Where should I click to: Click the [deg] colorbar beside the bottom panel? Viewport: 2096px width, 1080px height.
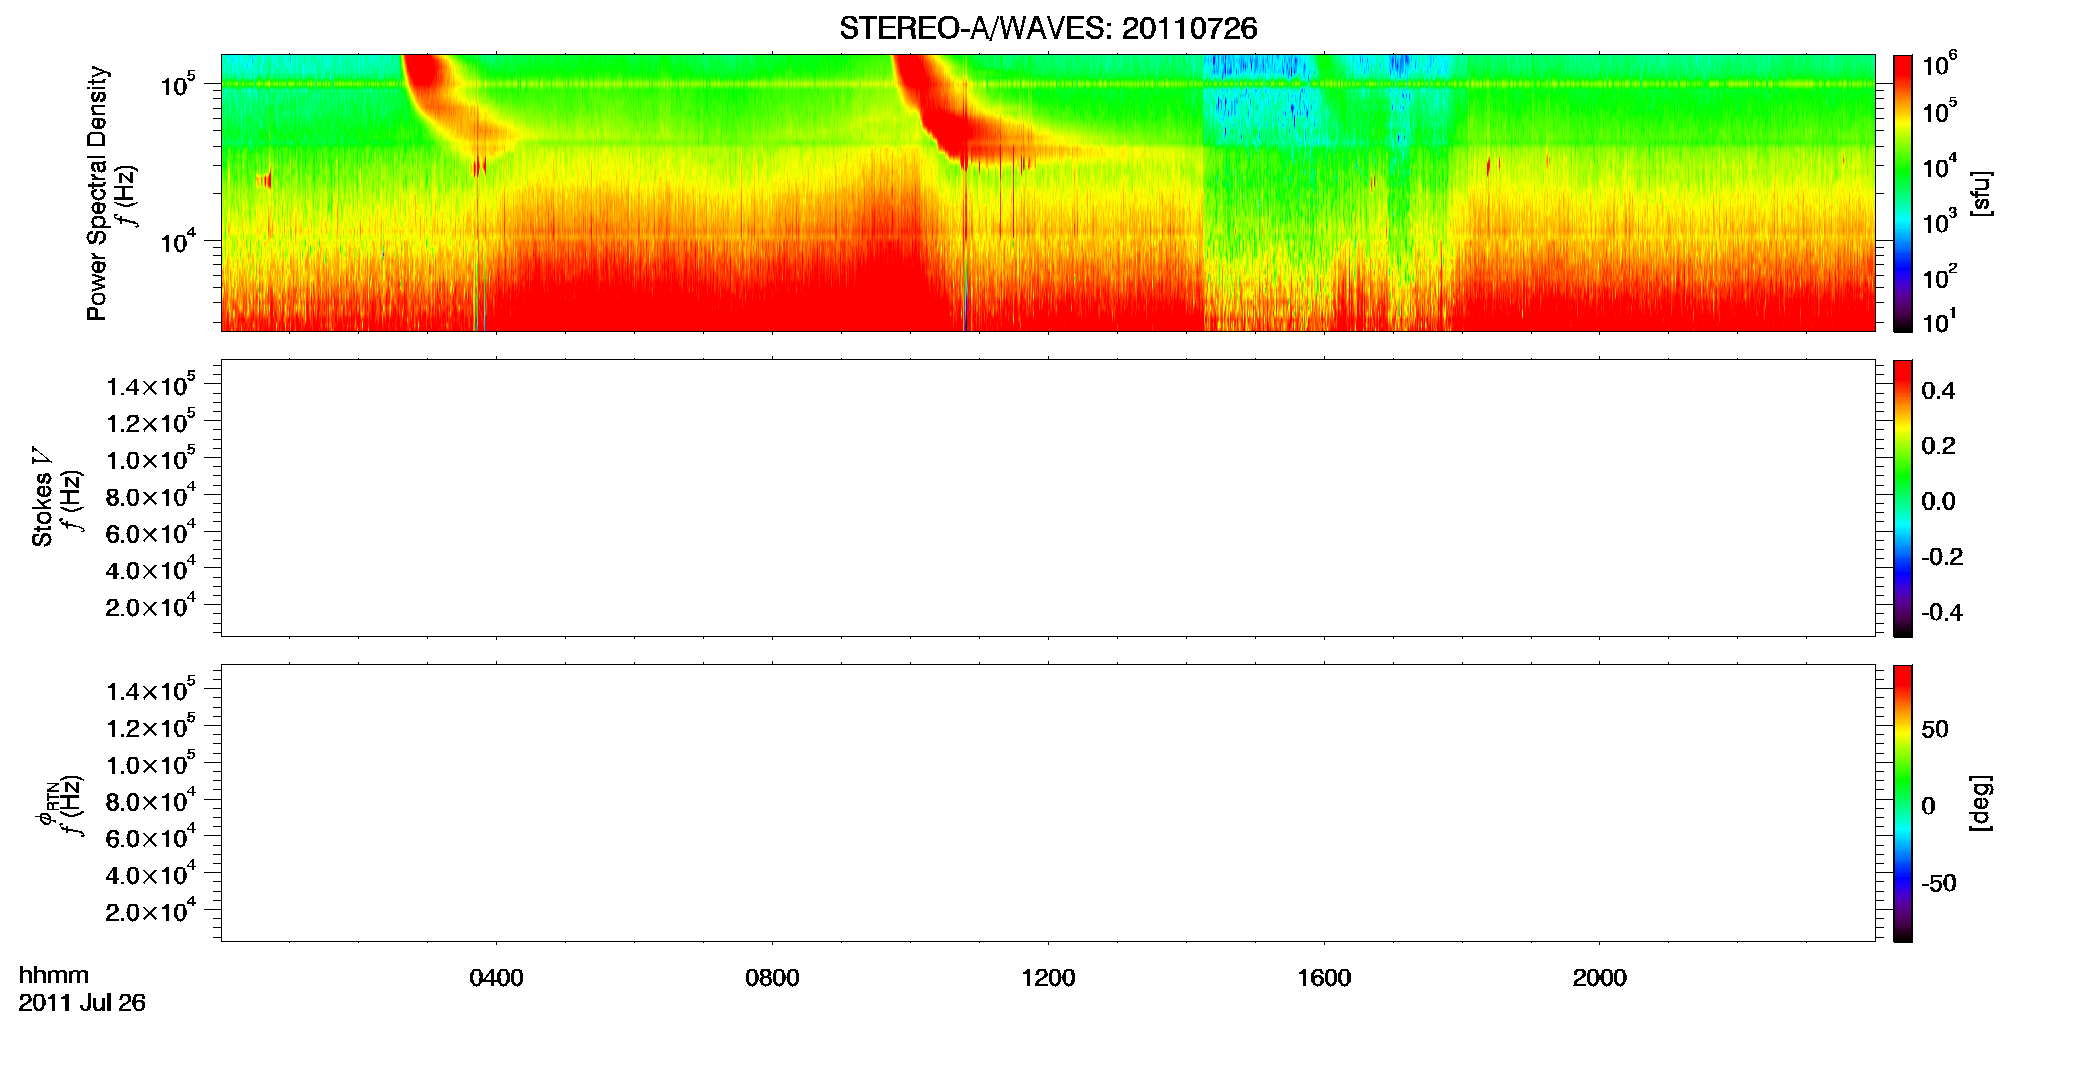[x=1903, y=803]
